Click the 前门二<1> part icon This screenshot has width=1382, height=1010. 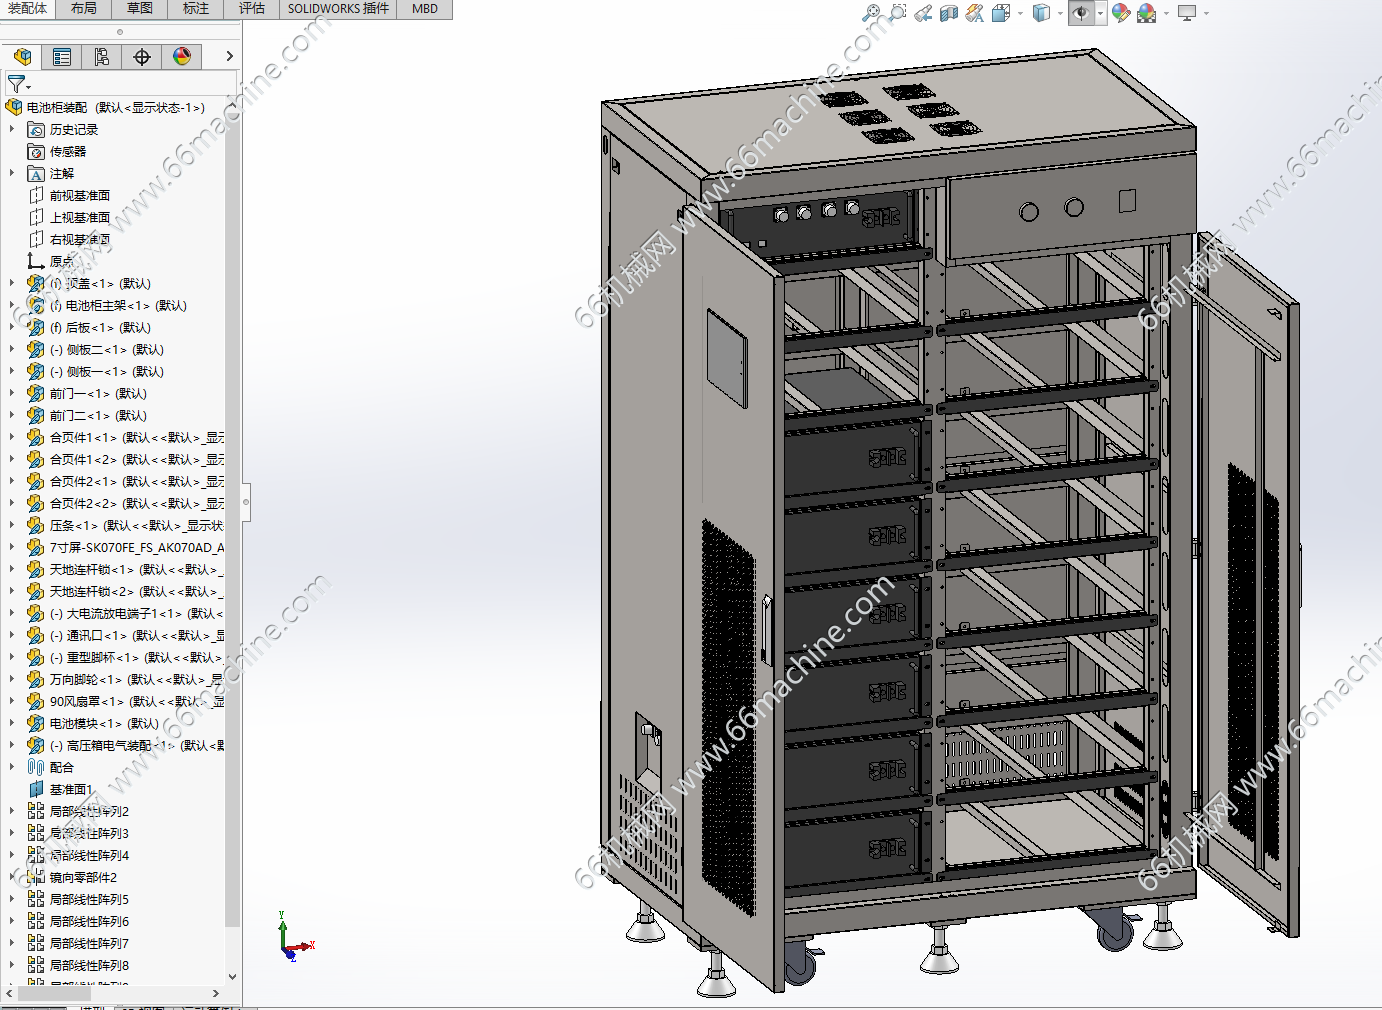(36, 415)
